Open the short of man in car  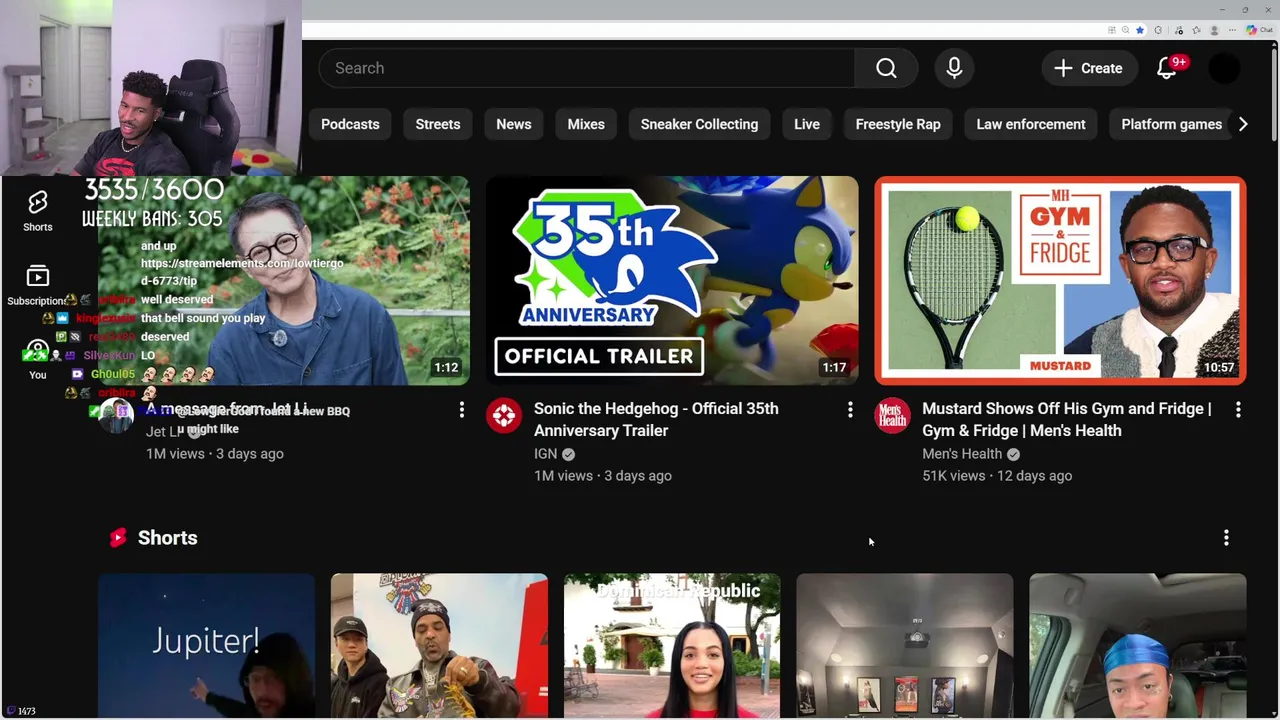point(1138,646)
